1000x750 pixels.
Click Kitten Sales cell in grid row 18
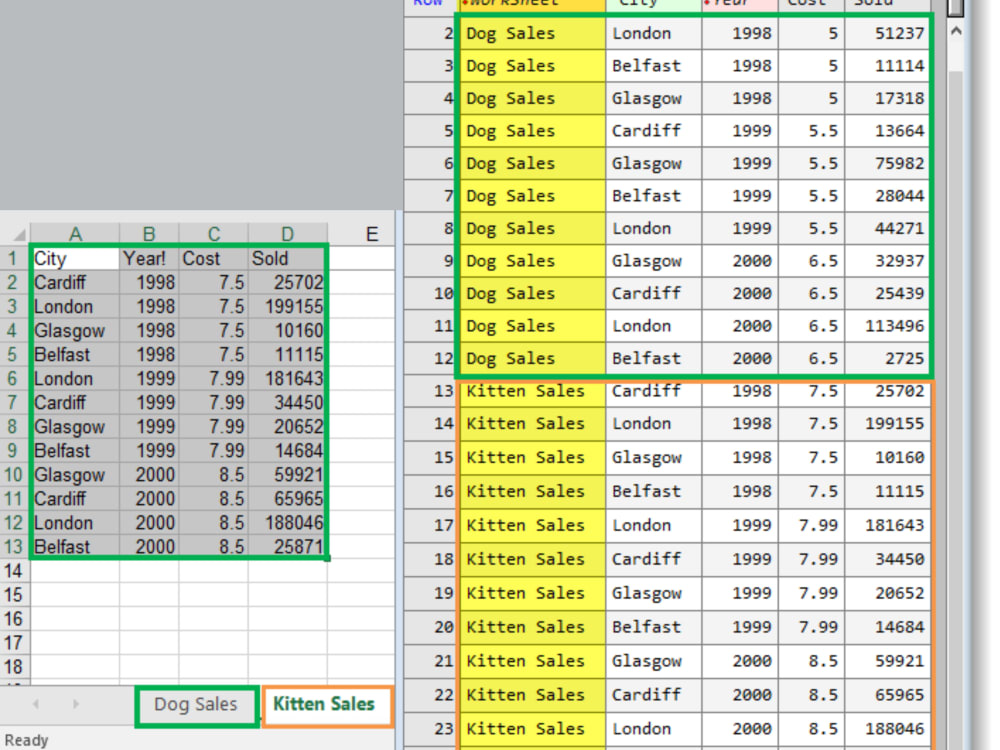click(x=533, y=559)
